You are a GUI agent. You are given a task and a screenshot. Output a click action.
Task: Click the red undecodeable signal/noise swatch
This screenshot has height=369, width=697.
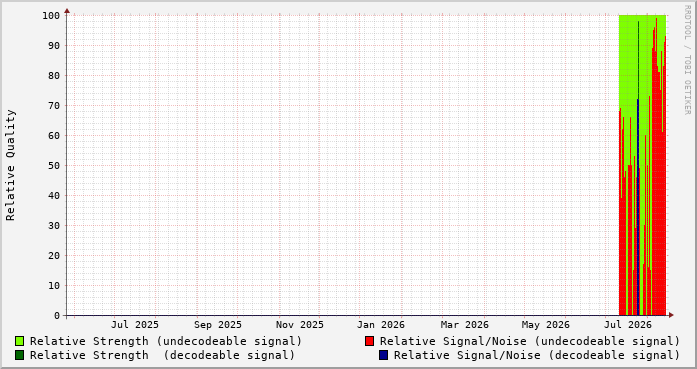pyautogui.click(x=369, y=341)
